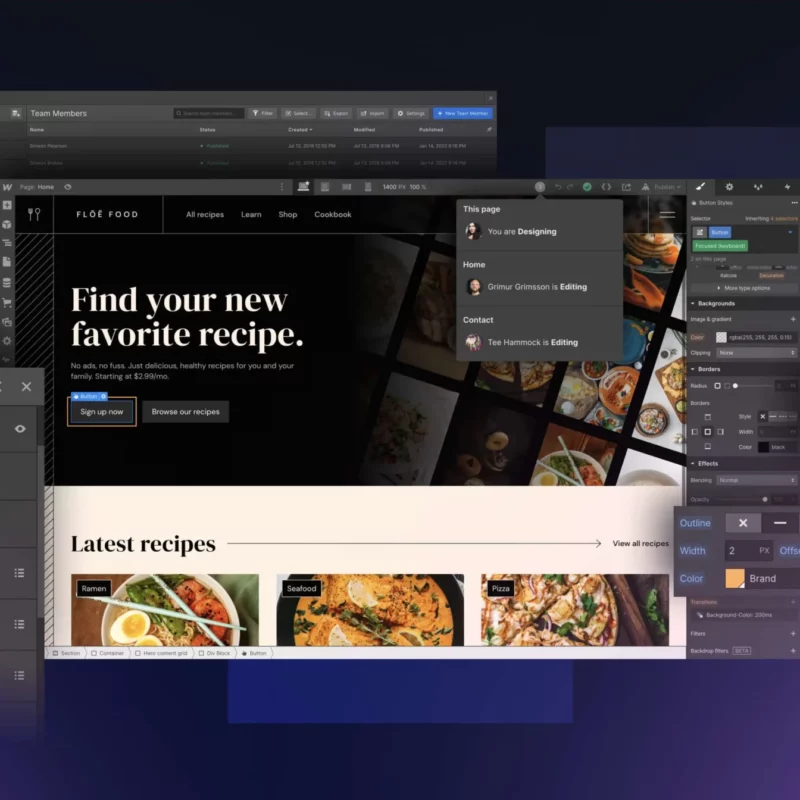Select the top border side toggle
This screenshot has height=800, width=800.
pos(708,417)
